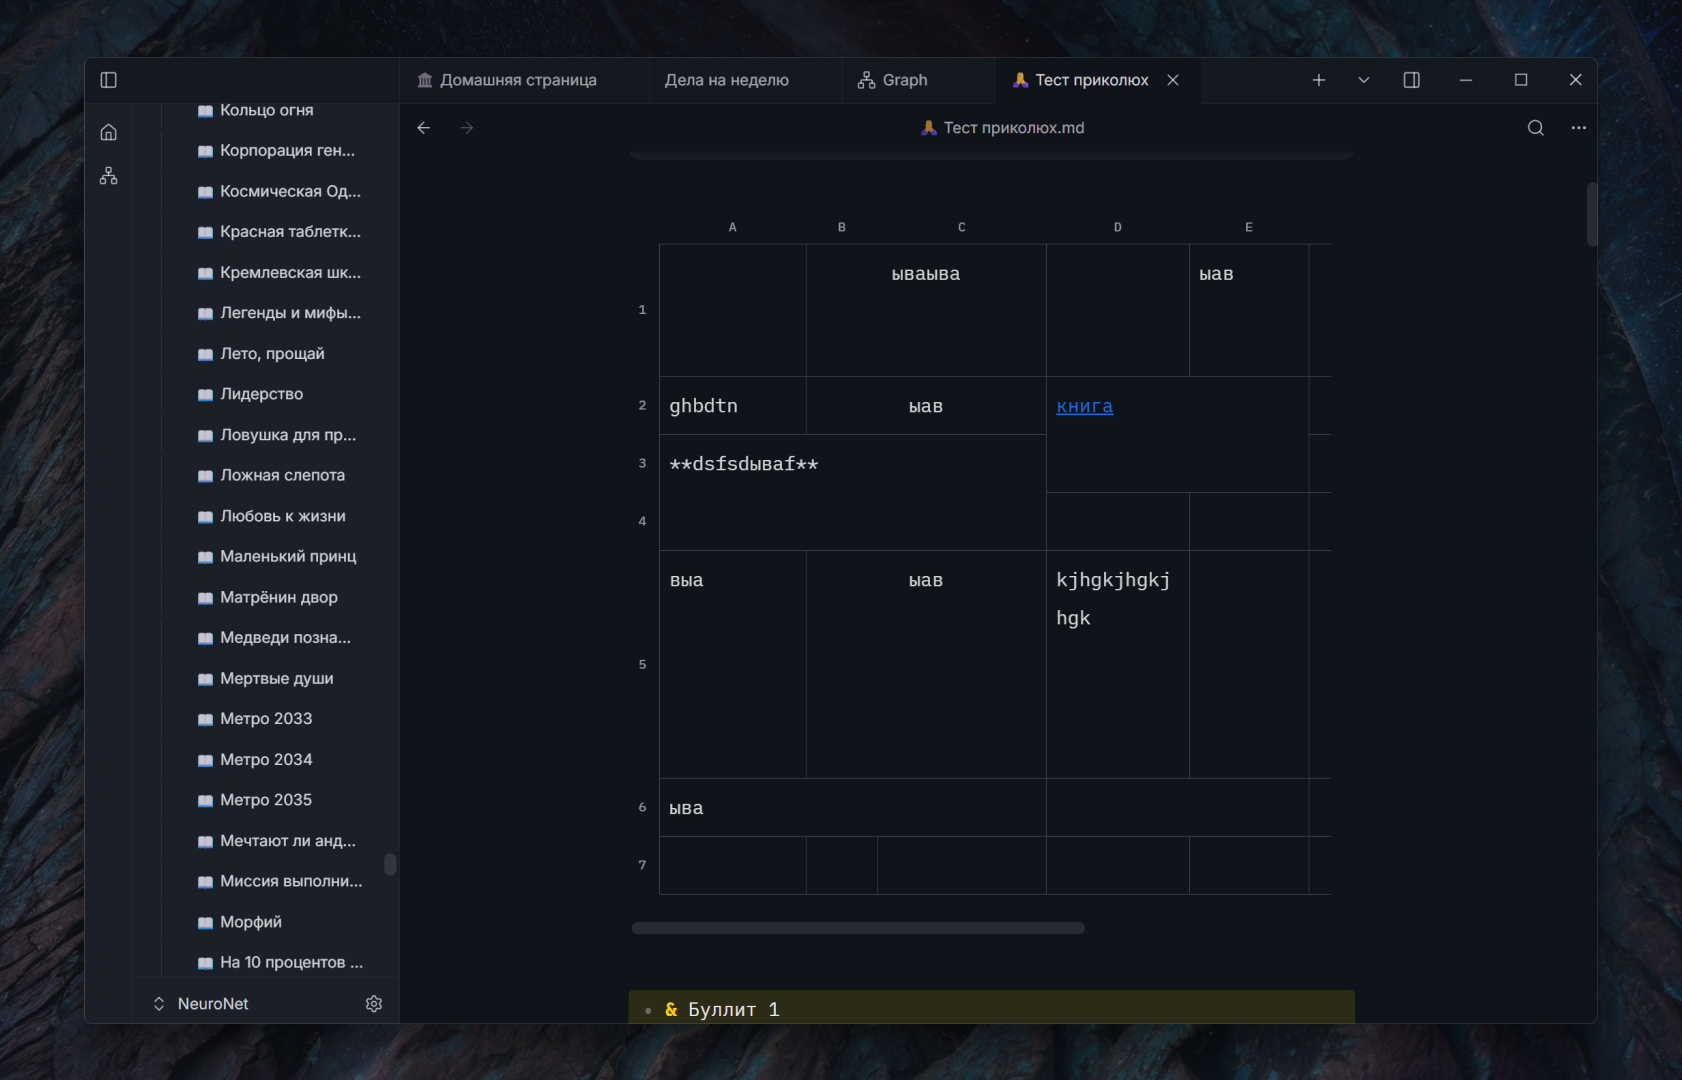The image size is (1682, 1080).
Task: Navigate forward with the right arrow
Action: point(467,128)
